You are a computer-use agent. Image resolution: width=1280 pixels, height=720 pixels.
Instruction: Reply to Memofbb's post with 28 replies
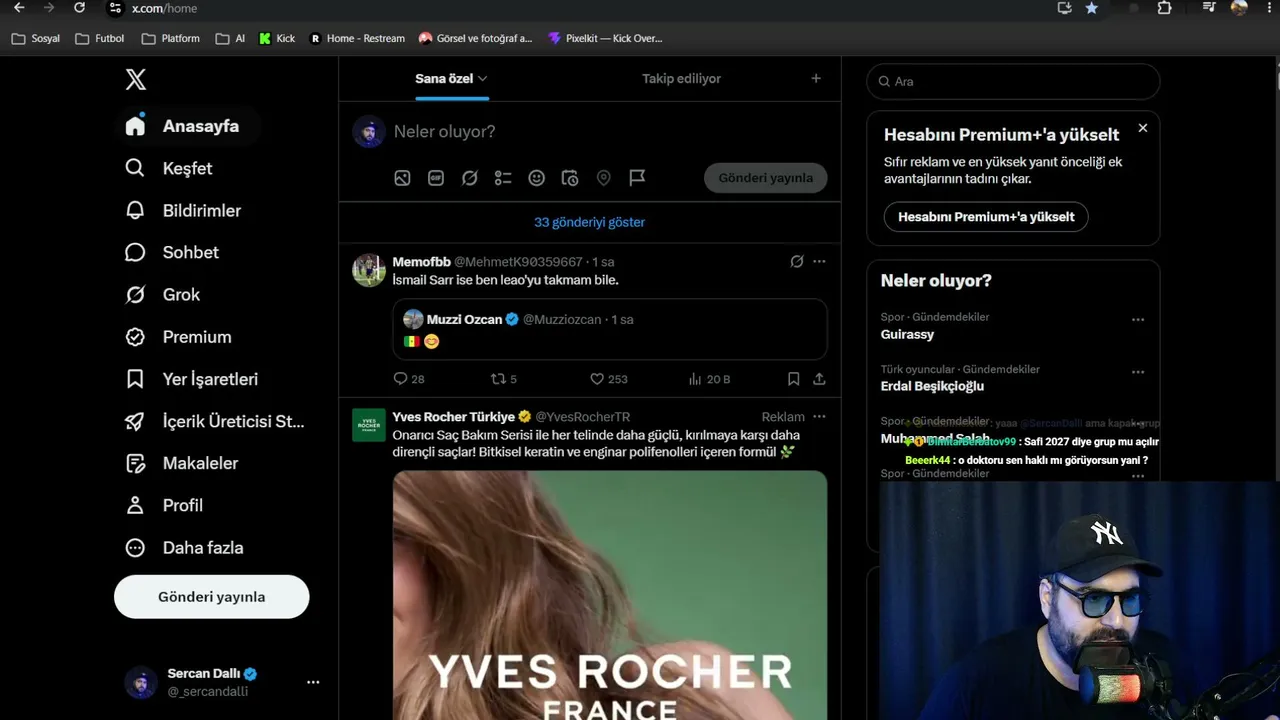409,379
